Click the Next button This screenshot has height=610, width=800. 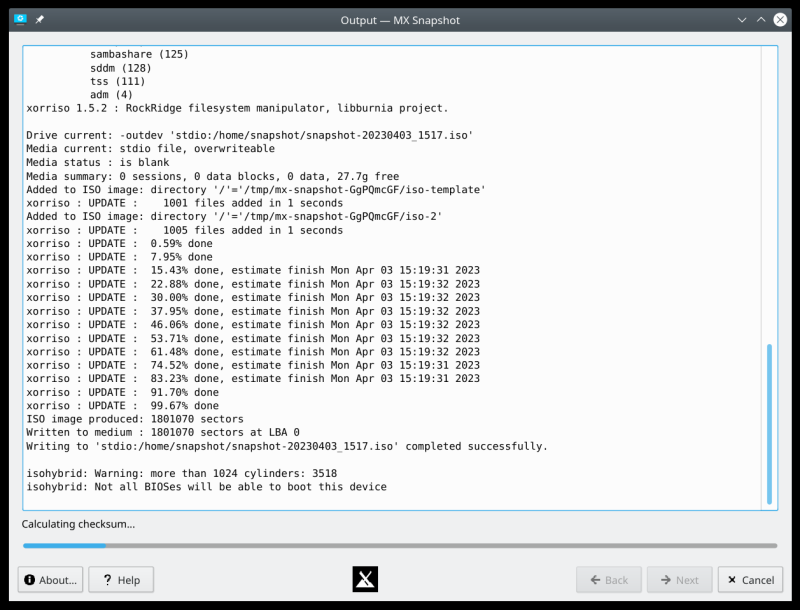[680, 579]
